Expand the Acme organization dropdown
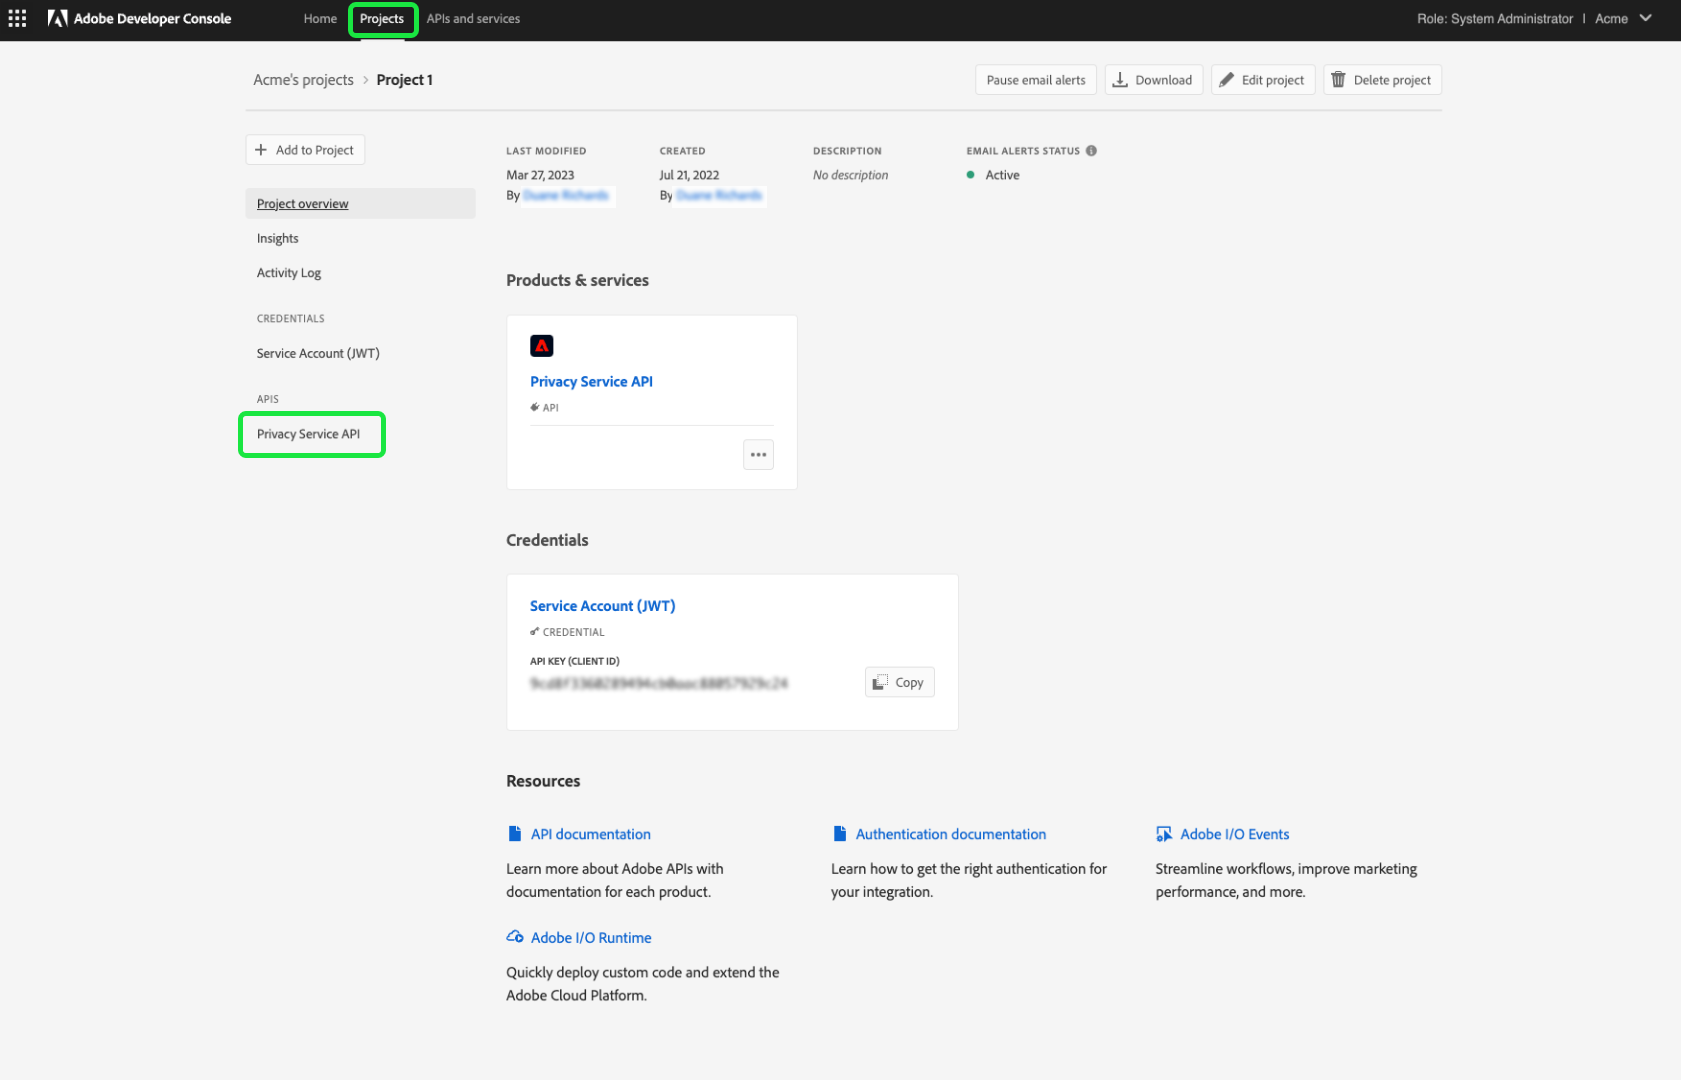The height and width of the screenshot is (1080, 1681). 1624,19
